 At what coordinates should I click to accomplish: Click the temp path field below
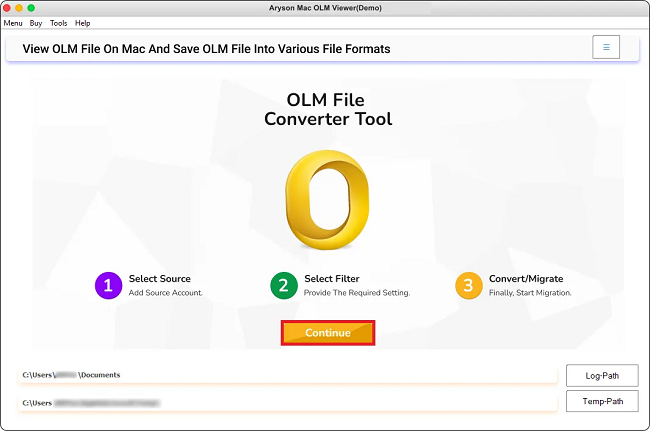tap(288, 403)
